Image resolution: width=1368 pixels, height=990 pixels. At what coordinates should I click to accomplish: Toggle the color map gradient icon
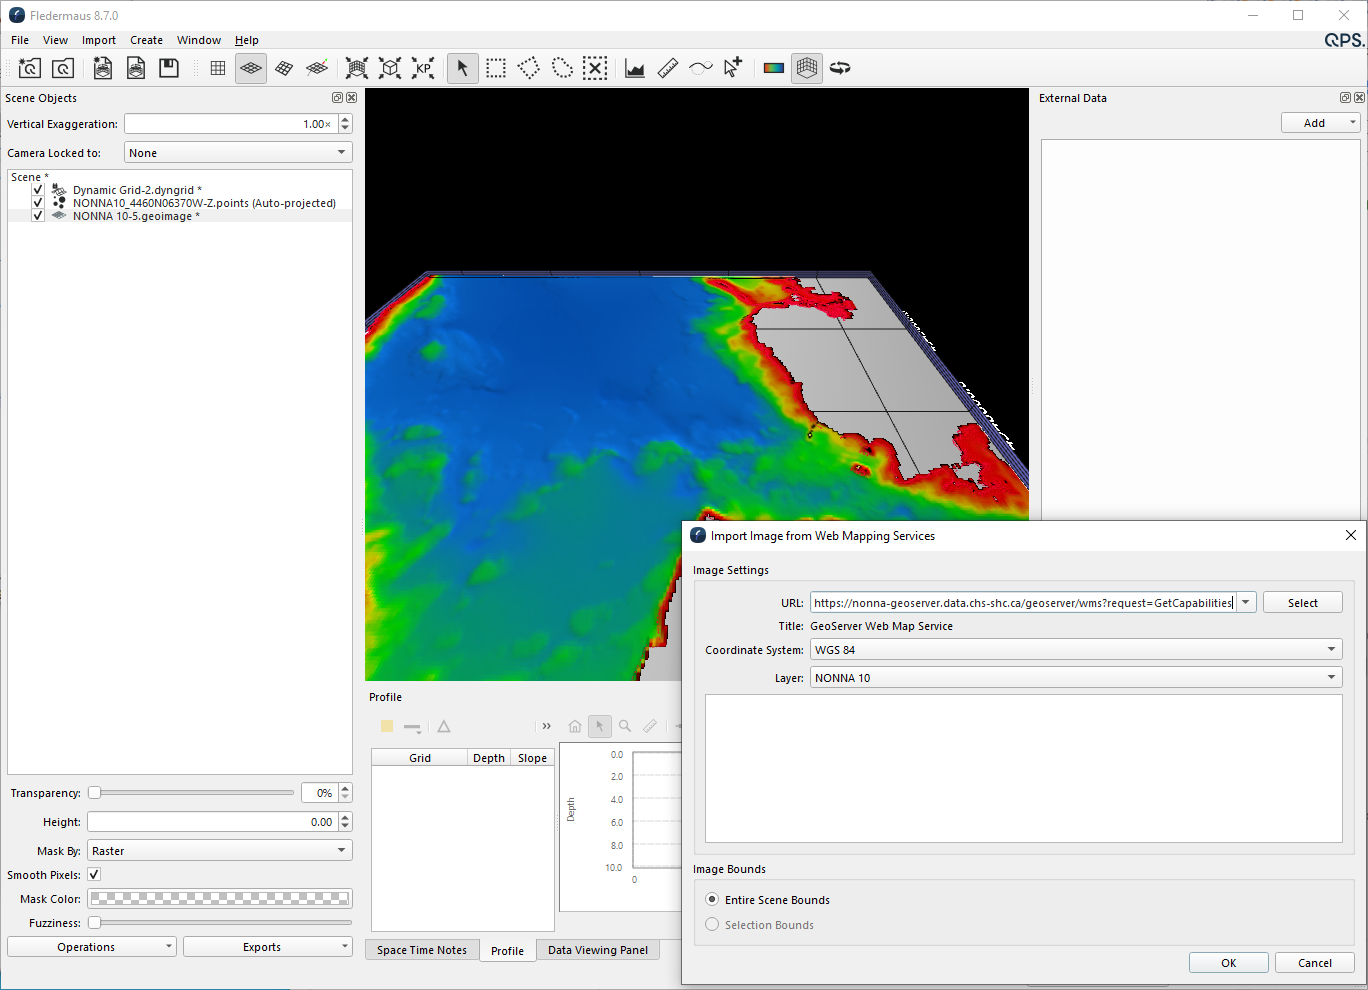(773, 68)
